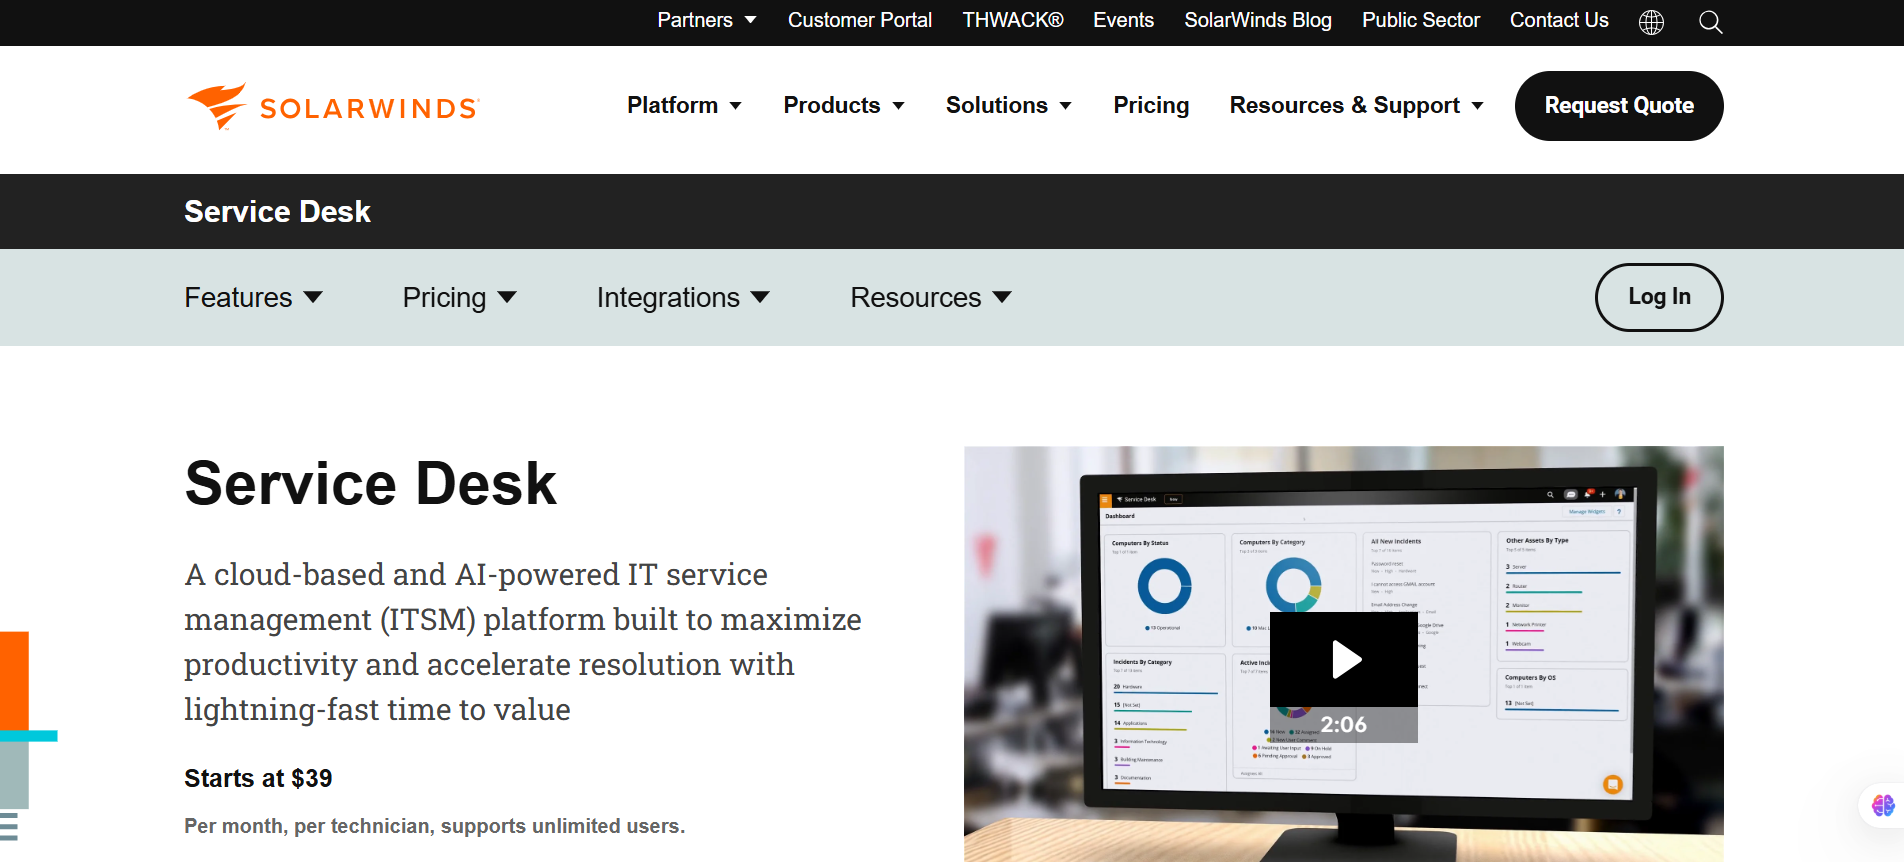The height and width of the screenshot is (862, 1904).
Task: Open Resources & Support dropdown
Action: pyautogui.click(x=1355, y=106)
